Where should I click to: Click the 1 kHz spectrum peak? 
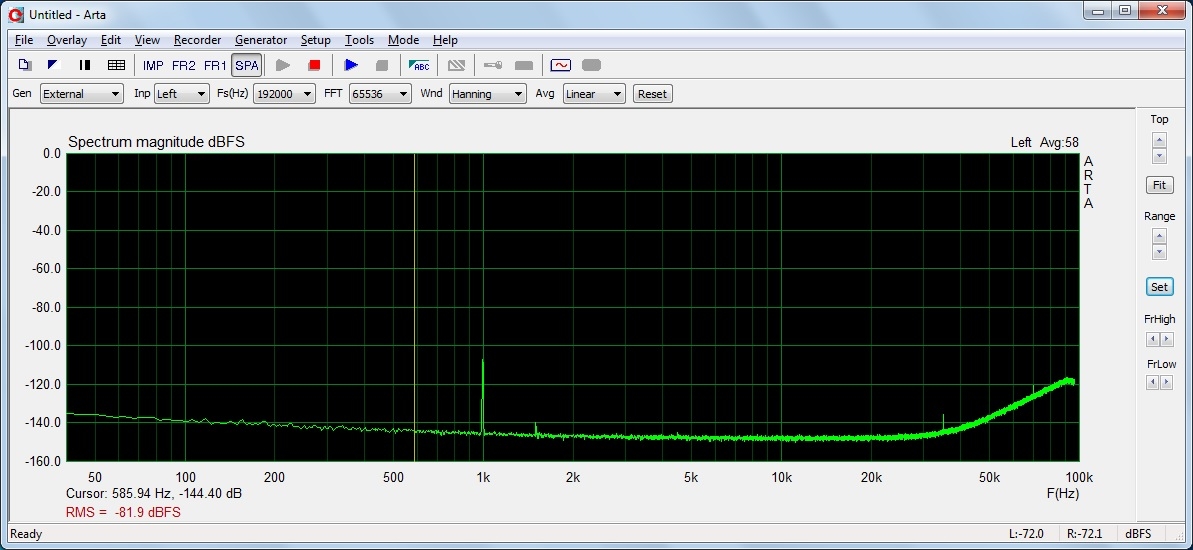pyautogui.click(x=482, y=396)
